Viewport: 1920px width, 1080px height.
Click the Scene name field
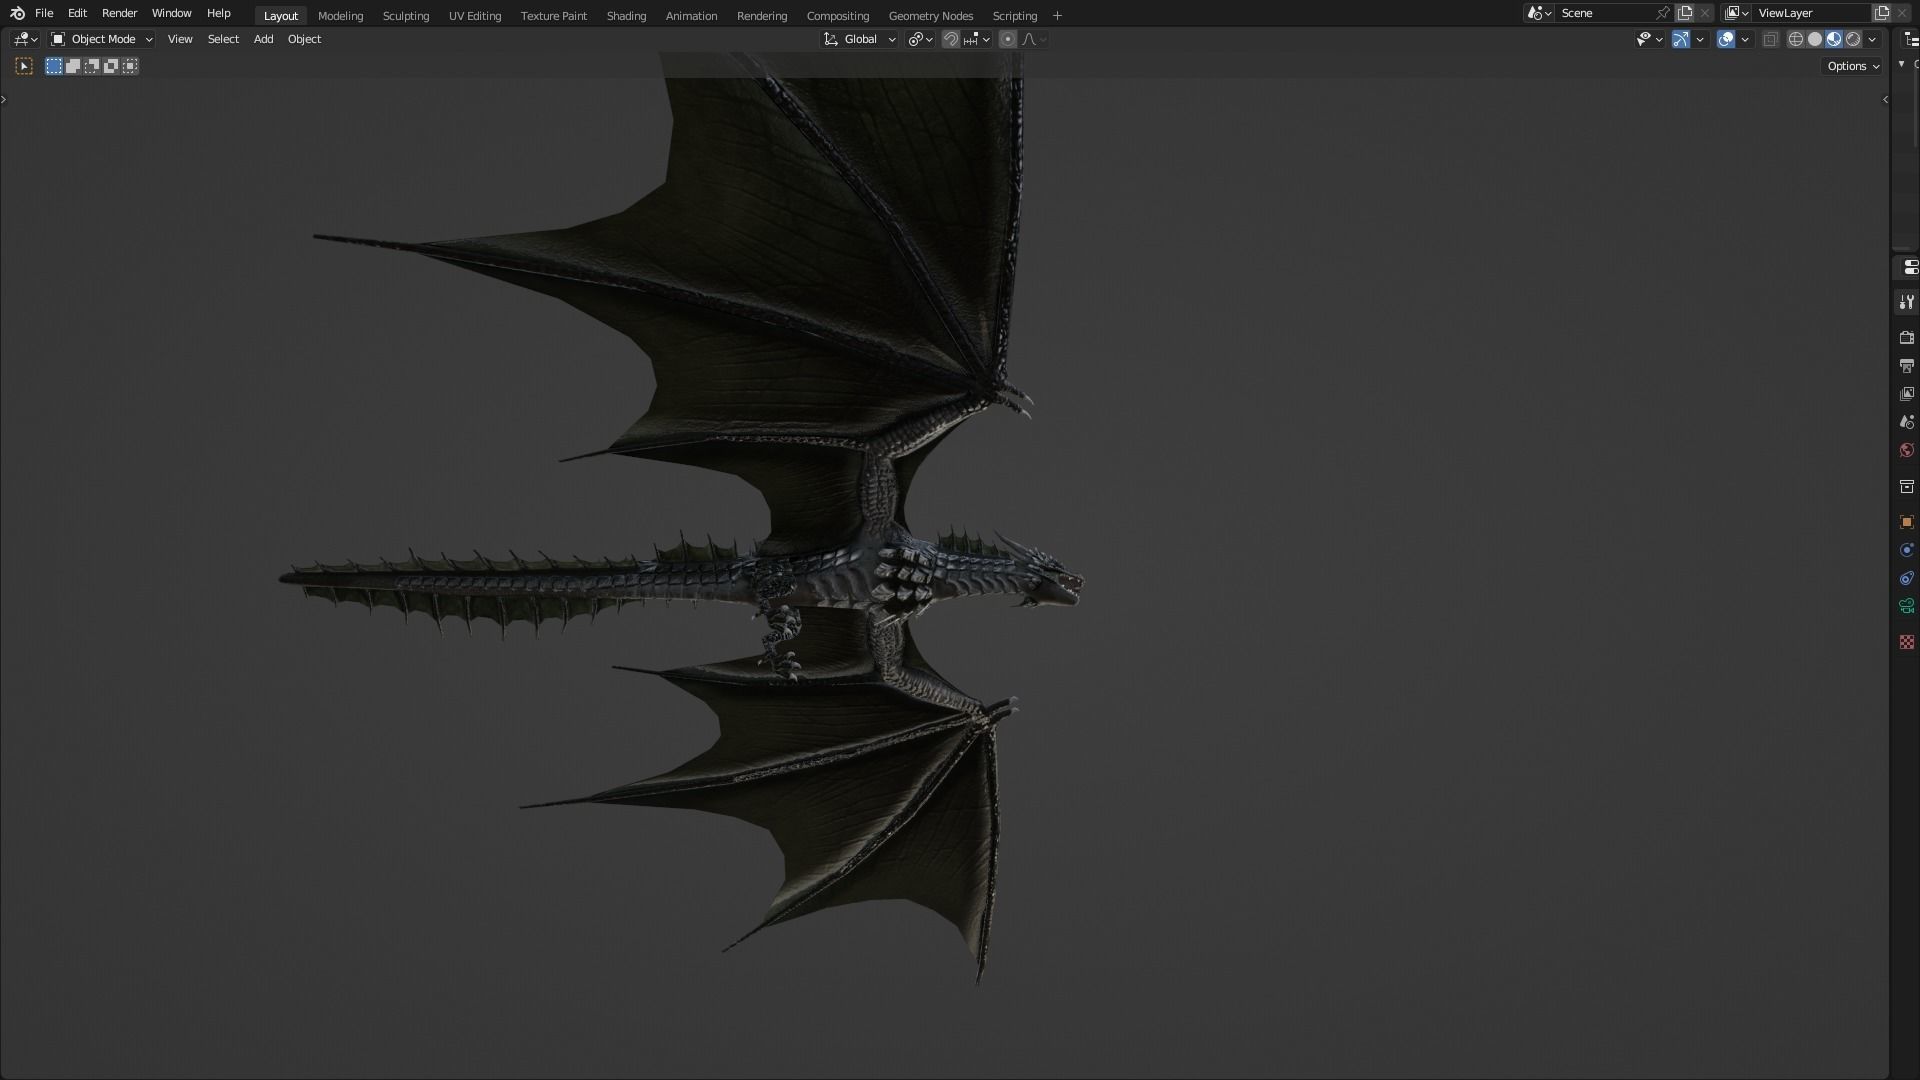1603,13
